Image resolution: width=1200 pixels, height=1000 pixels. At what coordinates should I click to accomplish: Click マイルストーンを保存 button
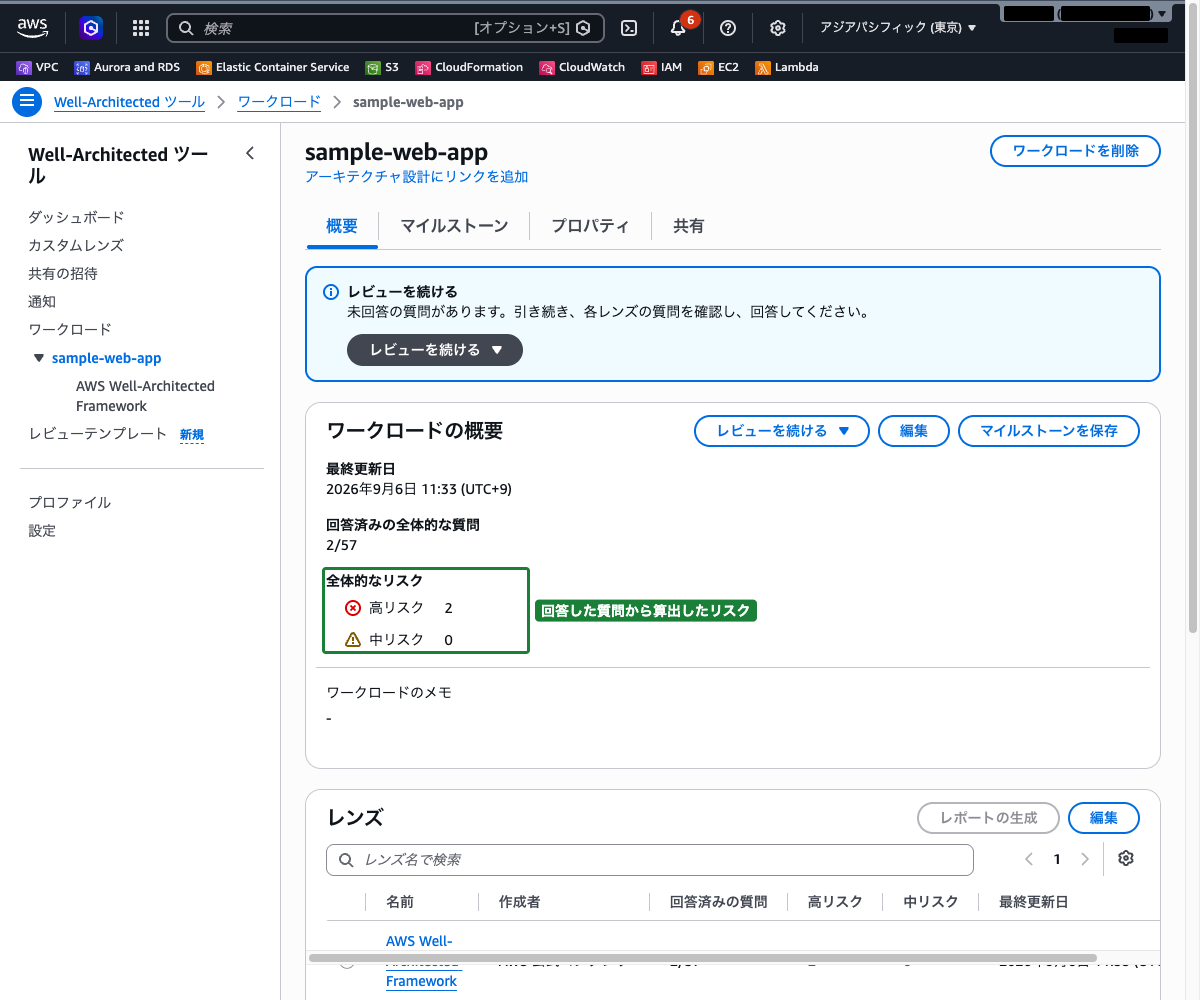click(1049, 431)
